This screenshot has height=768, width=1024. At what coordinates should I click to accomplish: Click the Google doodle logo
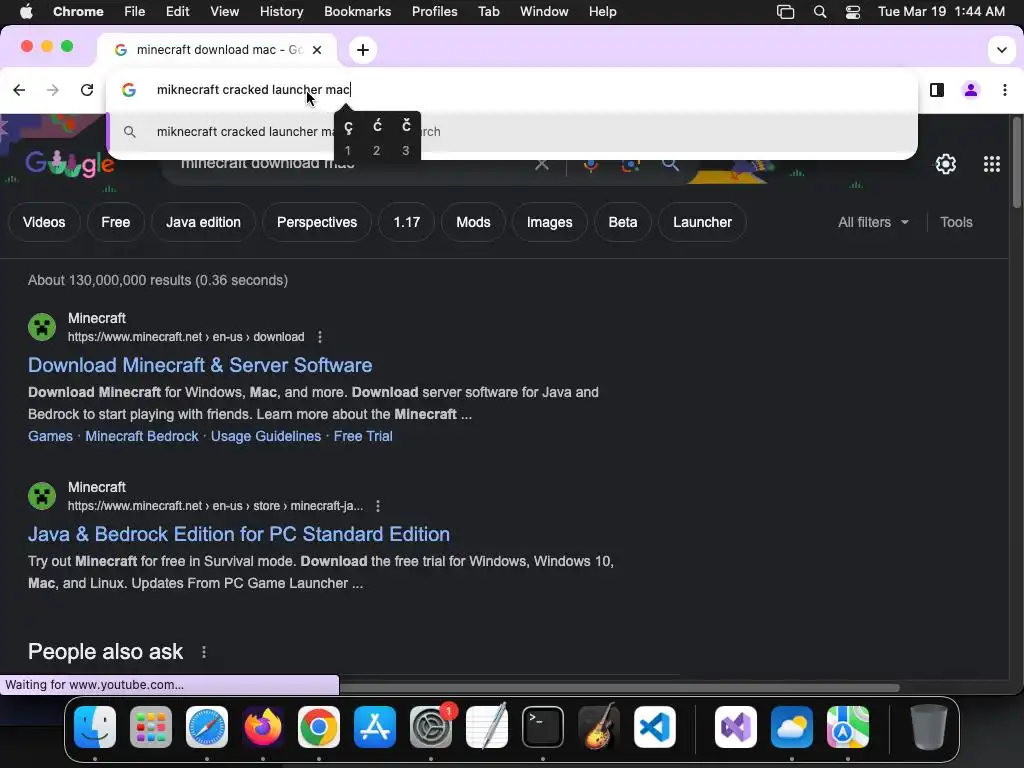click(70, 165)
